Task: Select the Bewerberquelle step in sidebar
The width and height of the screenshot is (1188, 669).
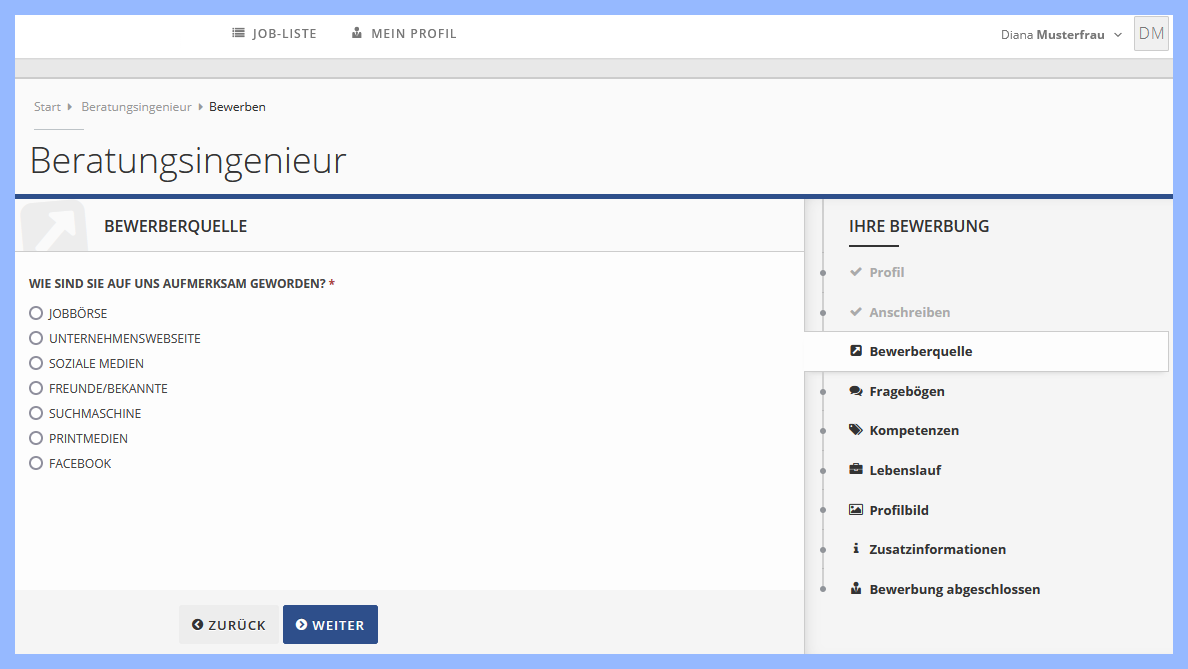Action: coord(920,351)
